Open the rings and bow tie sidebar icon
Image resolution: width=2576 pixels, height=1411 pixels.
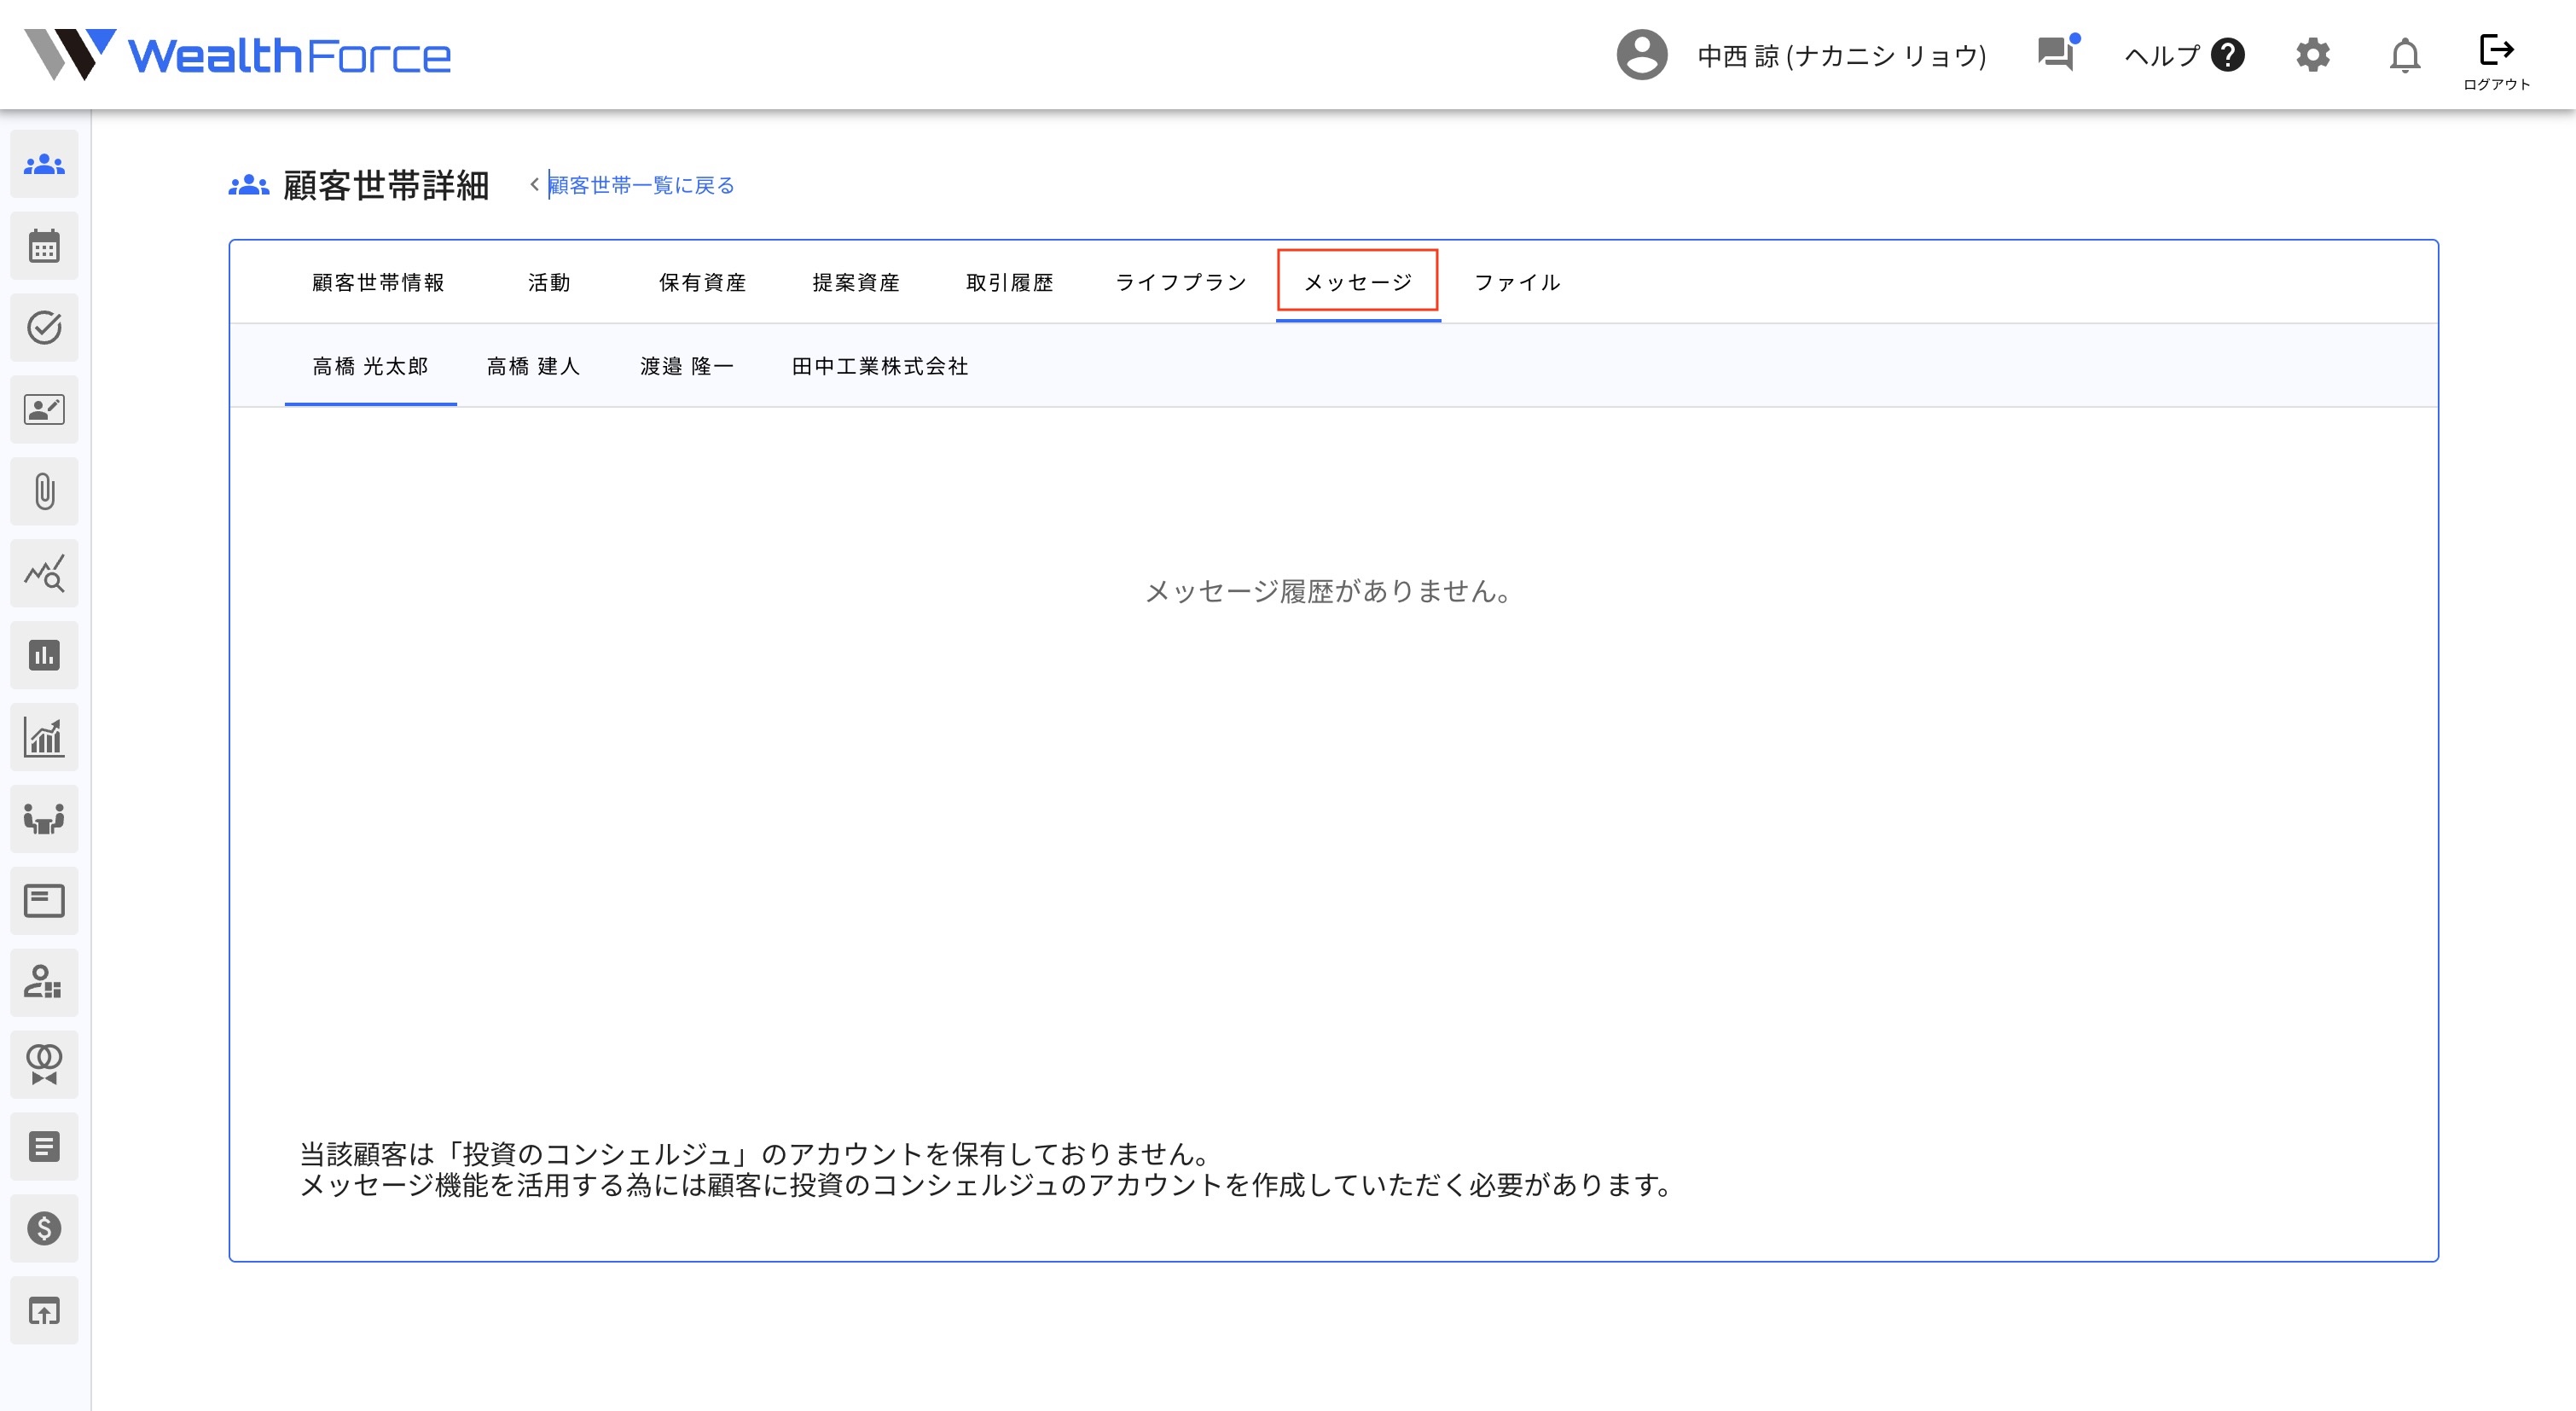[x=44, y=1065]
